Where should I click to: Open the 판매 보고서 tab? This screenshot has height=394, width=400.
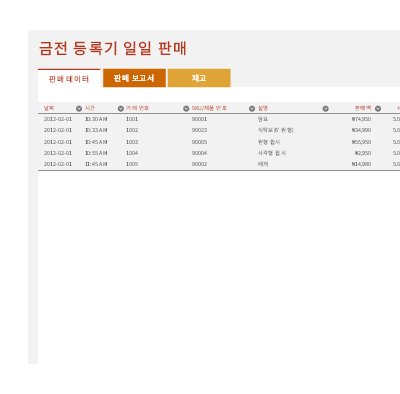point(134,78)
